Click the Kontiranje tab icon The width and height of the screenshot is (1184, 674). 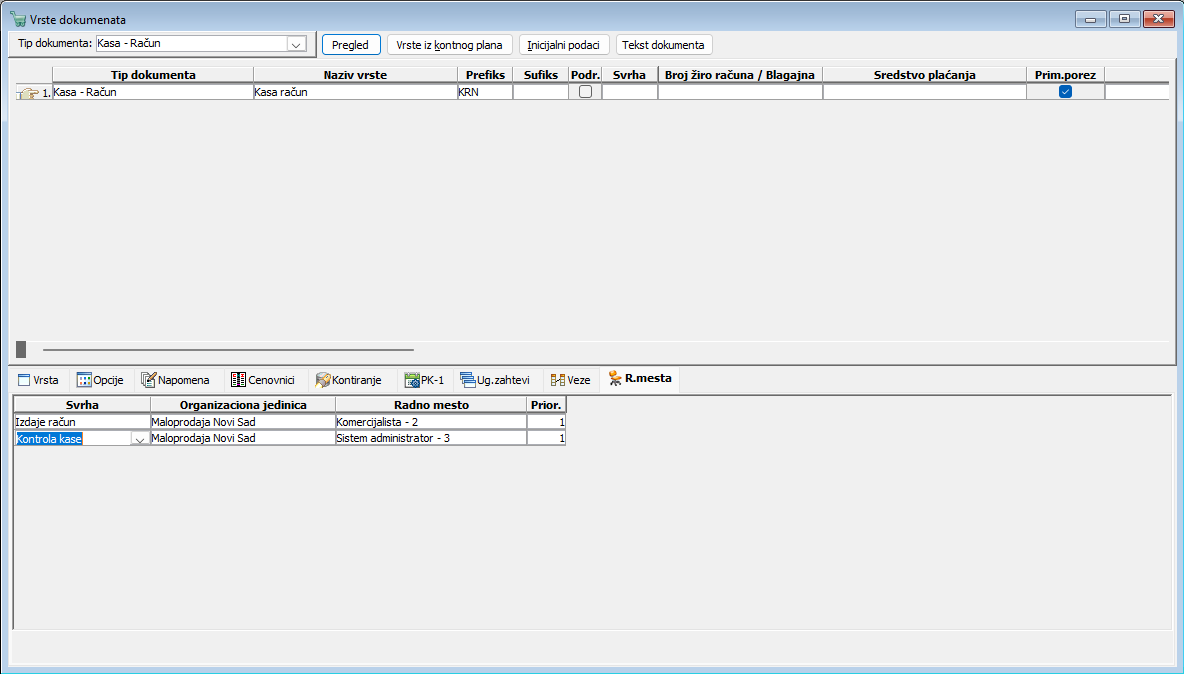tap(323, 380)
